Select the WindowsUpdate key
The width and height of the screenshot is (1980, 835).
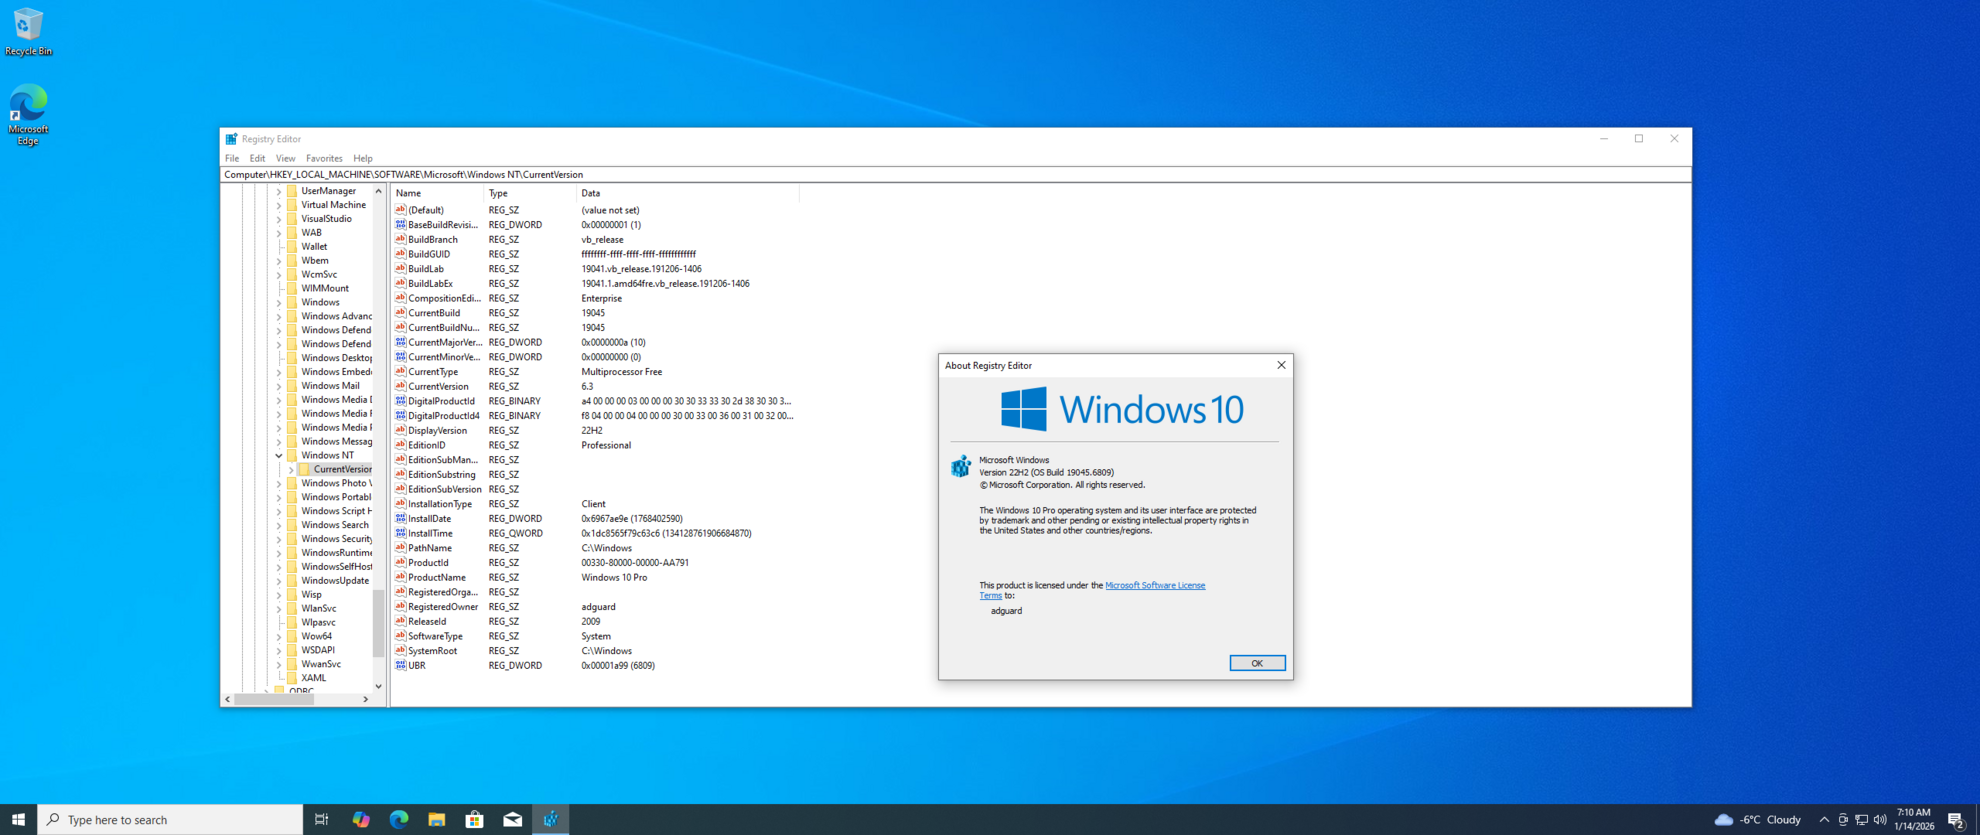(335, 580)
